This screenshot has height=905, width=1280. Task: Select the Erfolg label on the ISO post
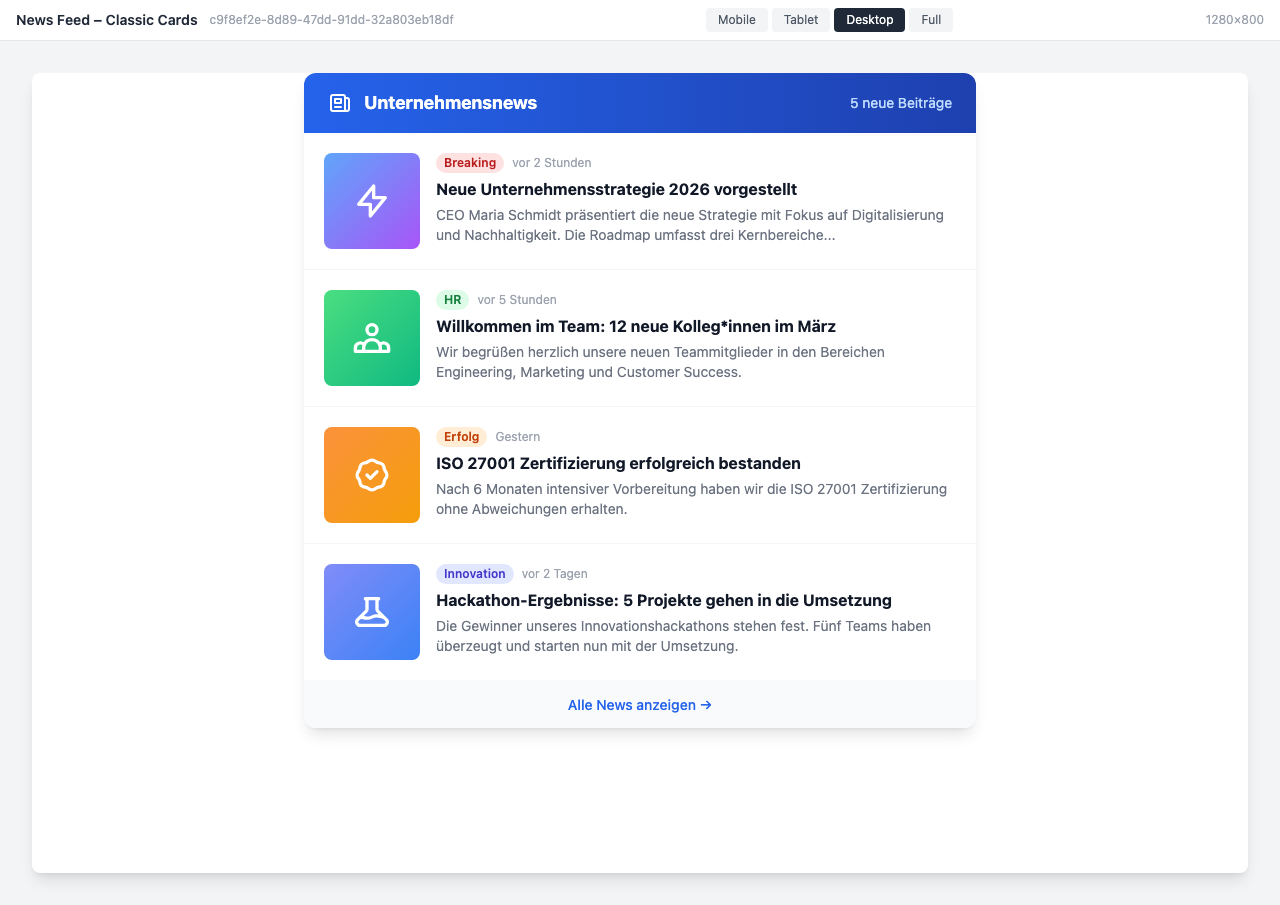tap(461, 436)
